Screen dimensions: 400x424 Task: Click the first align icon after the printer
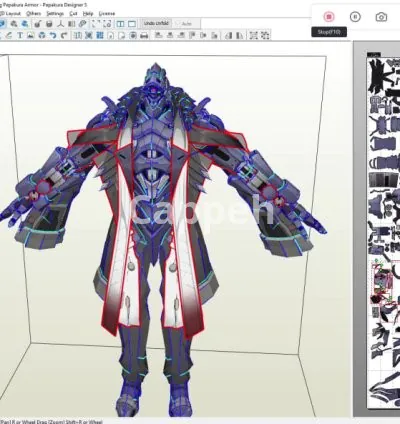[158, 35]
